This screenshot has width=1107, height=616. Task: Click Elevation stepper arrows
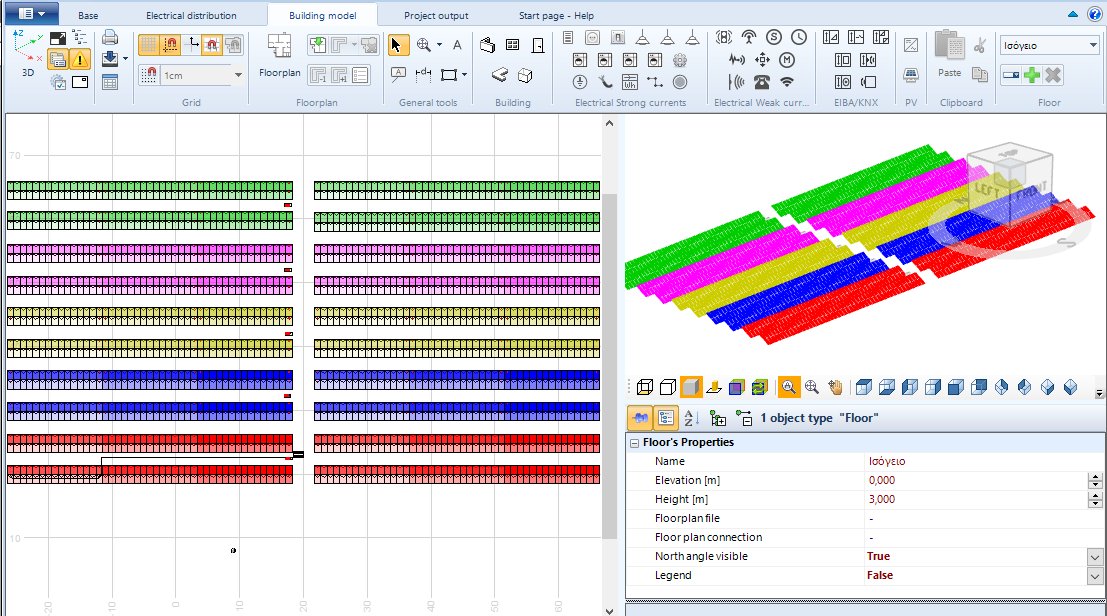click(1095, 481)
